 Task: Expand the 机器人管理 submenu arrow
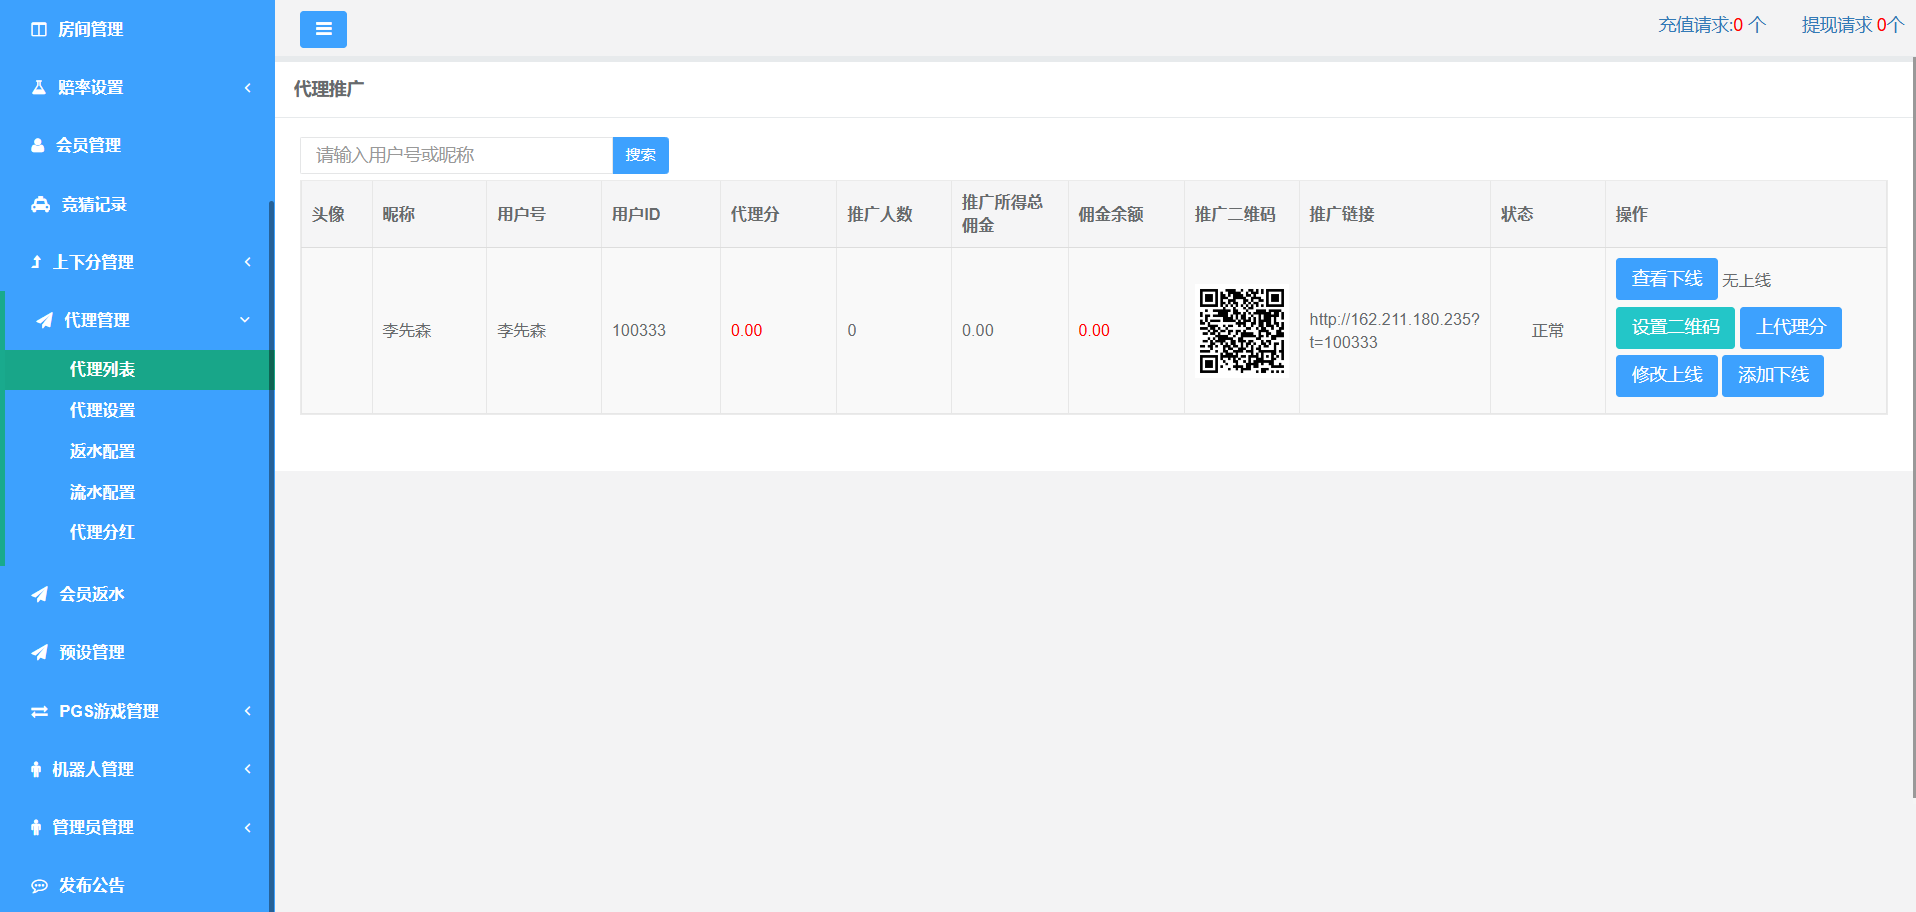pyautogui.click(x=247, y=769)
